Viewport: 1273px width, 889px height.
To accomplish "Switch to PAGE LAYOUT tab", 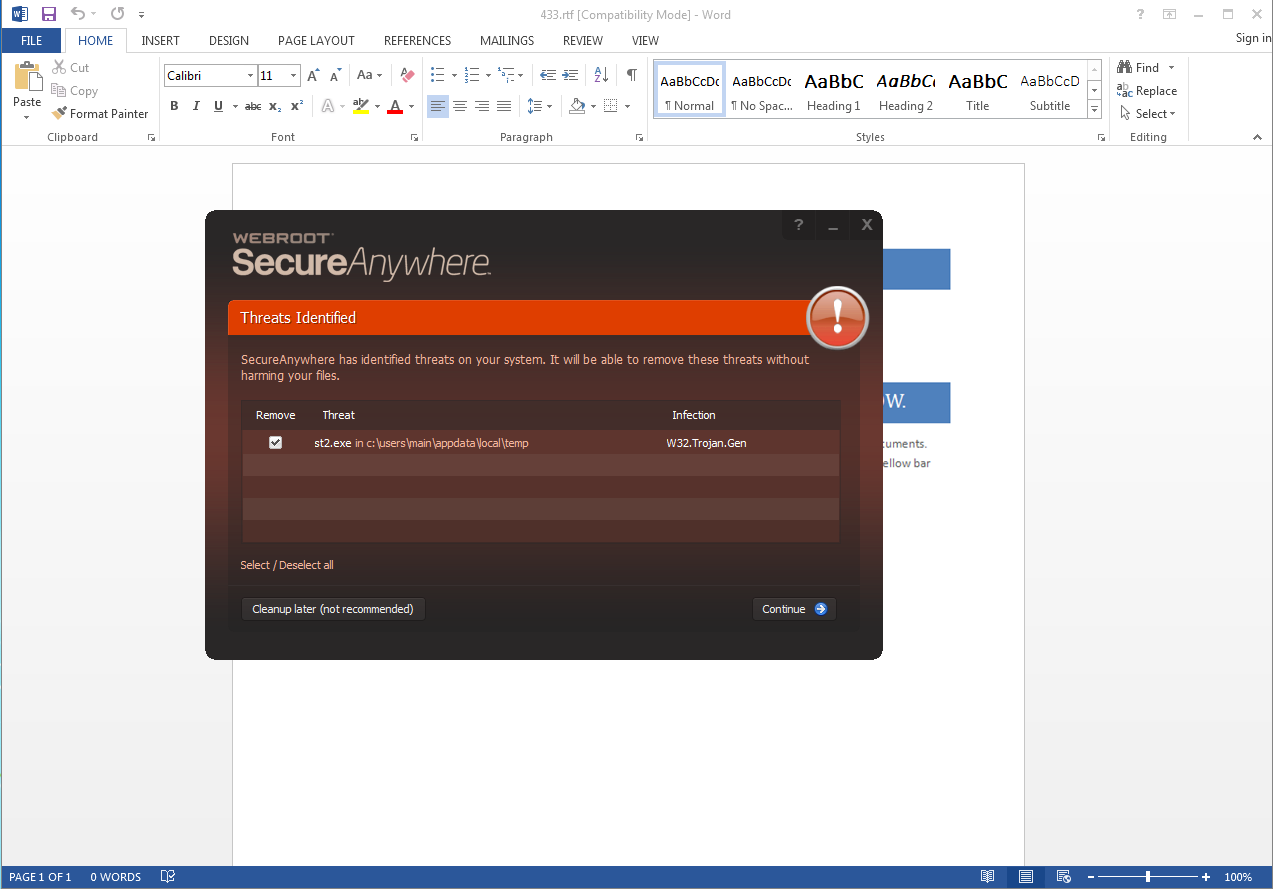I will (x=316, y=41).
